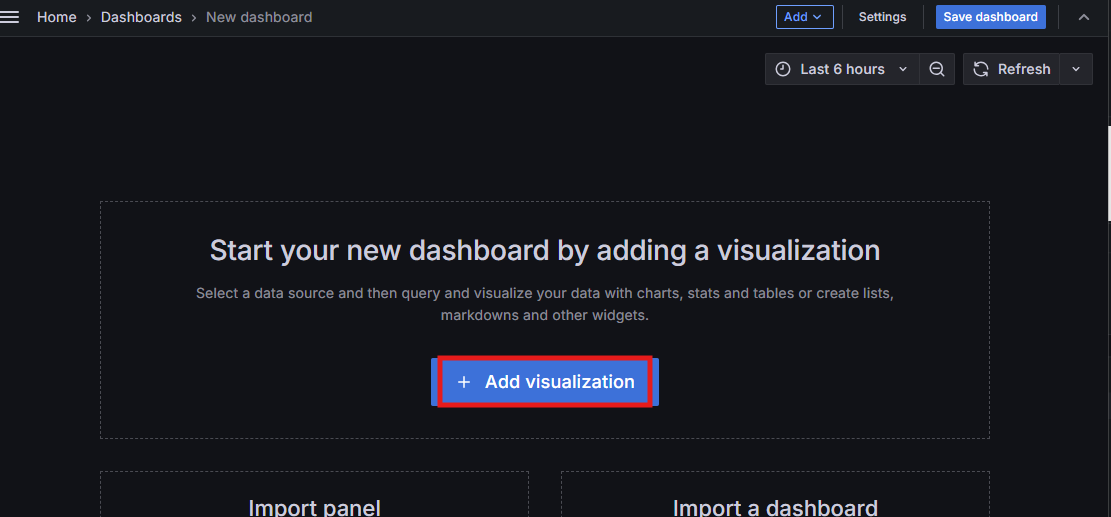Click the 'Start your new dashboard' heading
1111x517 pixels.
(545, 251)
